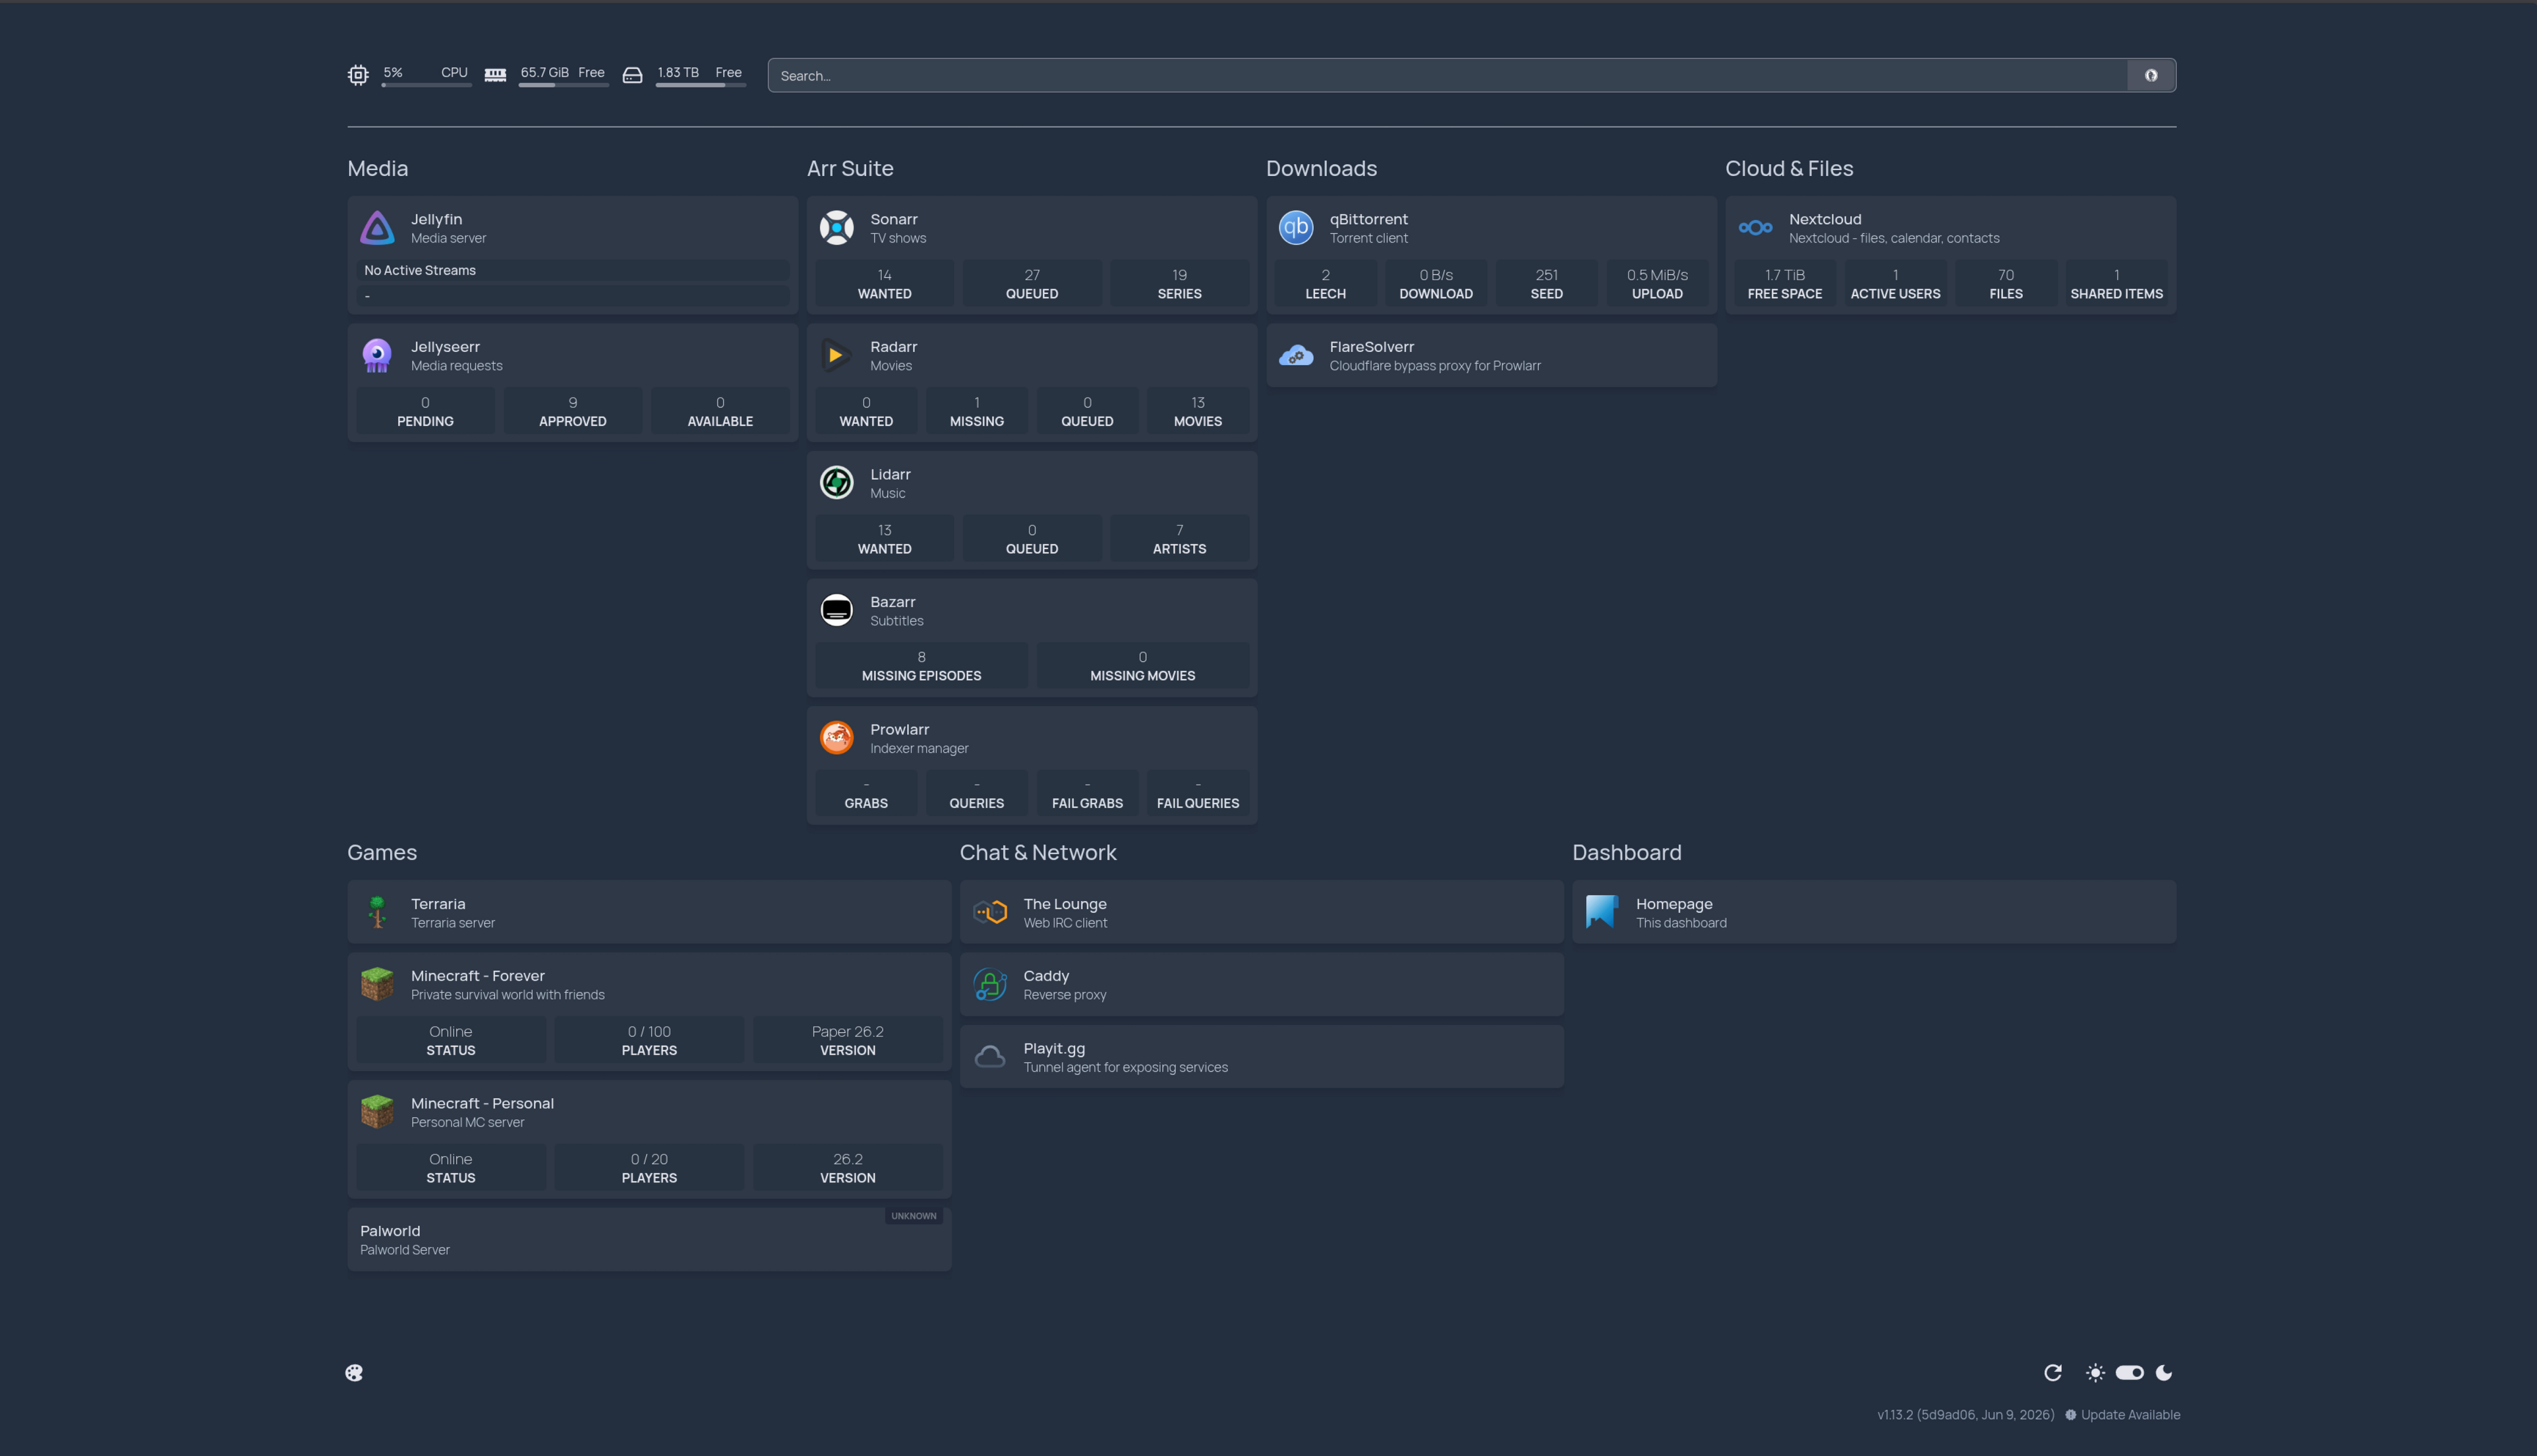Screen dimensions: 2537x1456
Task: Click the Nextcloud "1.7 TiB FREE SPACE" stat
Action: 1784,284
